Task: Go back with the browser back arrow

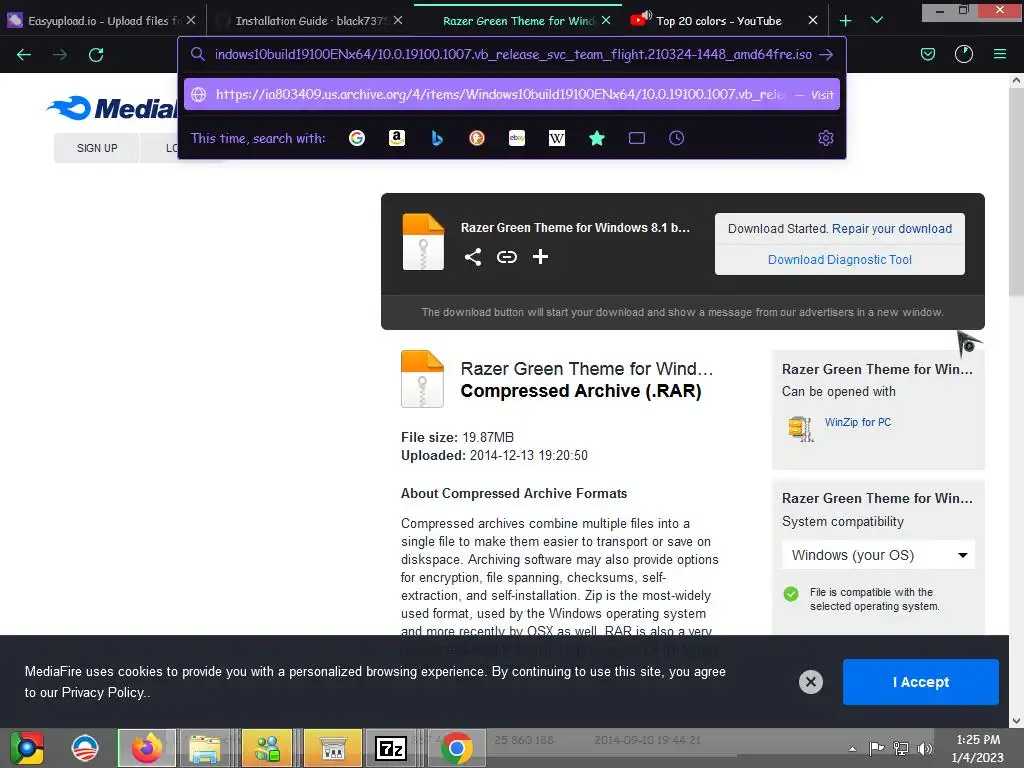Action: pos(24,55)
